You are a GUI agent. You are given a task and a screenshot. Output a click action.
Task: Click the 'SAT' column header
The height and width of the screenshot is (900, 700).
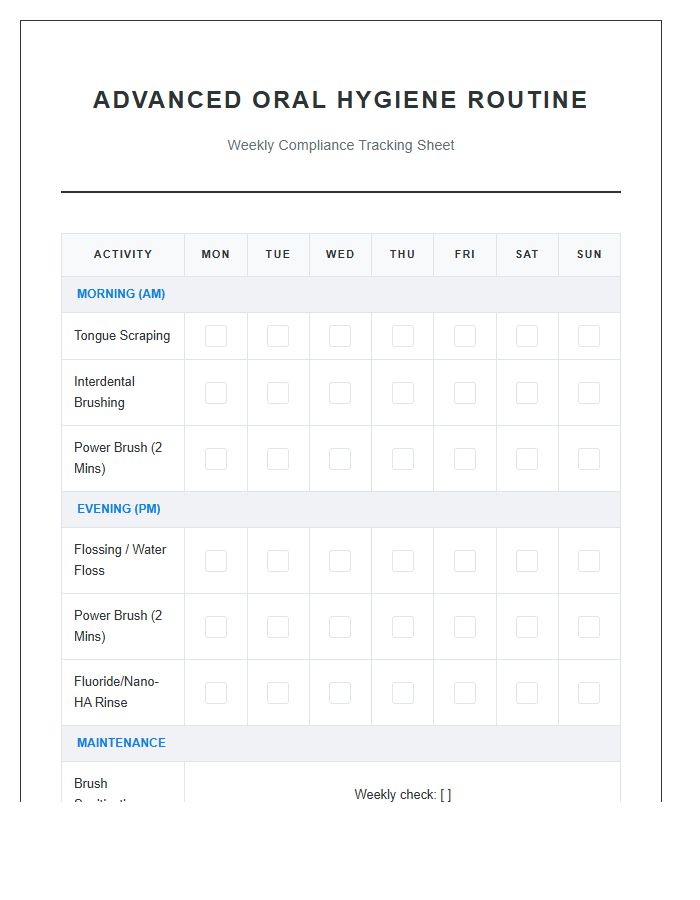[x=527, y=254]
